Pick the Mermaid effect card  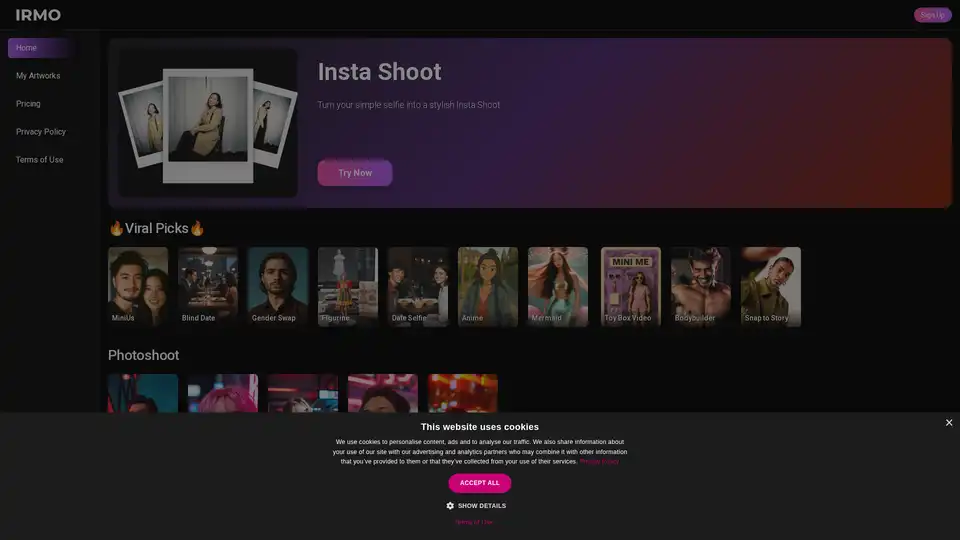558,287
